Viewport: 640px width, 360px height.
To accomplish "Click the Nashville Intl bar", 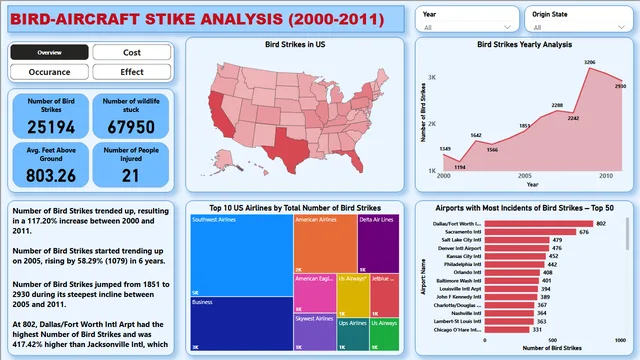I will [x=509, y=313].
